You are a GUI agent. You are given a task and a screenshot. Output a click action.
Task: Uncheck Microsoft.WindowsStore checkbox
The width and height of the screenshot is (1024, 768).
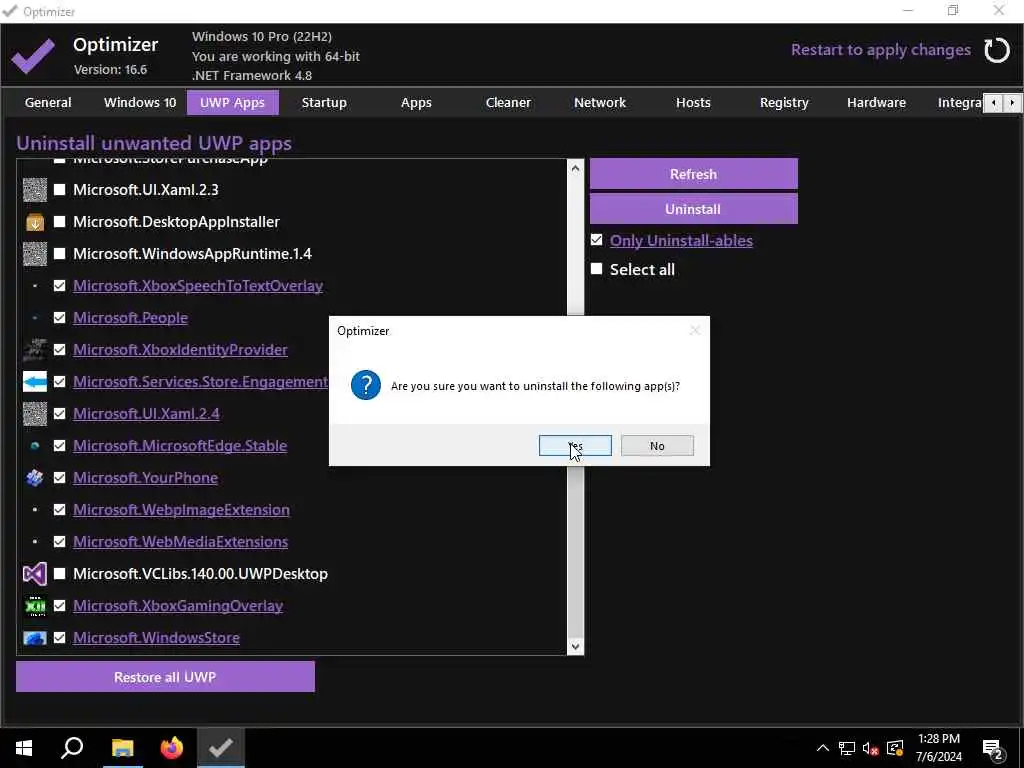click(x=59, y=637)
